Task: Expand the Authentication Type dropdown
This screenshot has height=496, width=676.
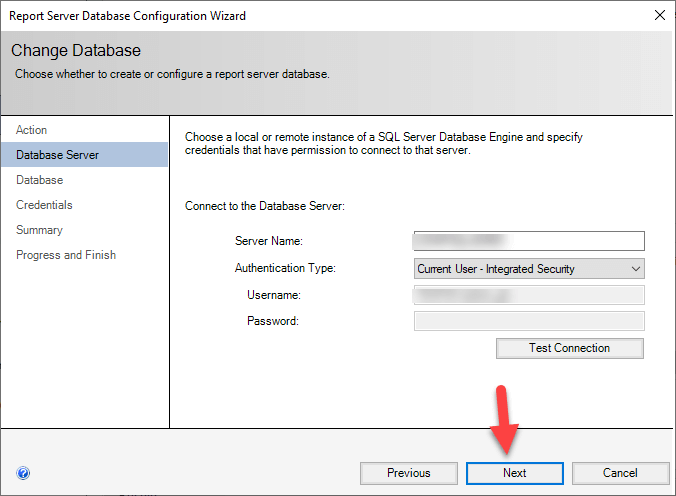Action: (x=529, y=268)
